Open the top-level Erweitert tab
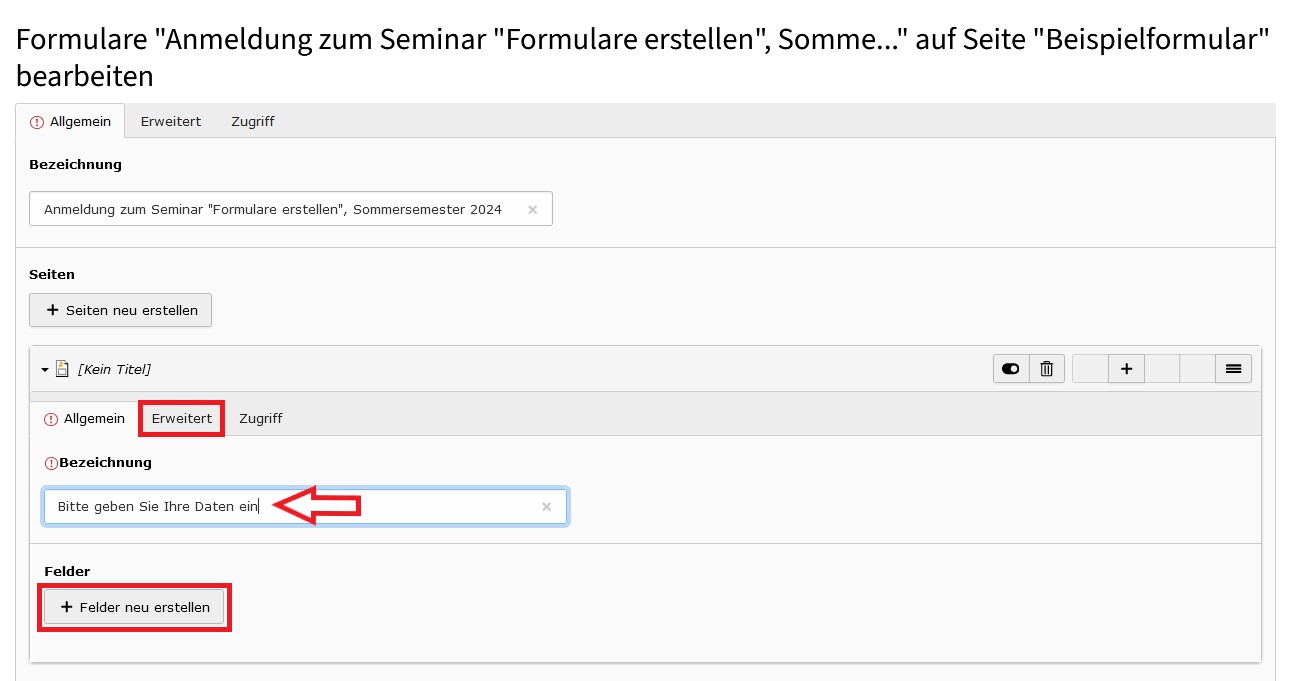Viewport: 1293px width, 681px height. [171, 121]
